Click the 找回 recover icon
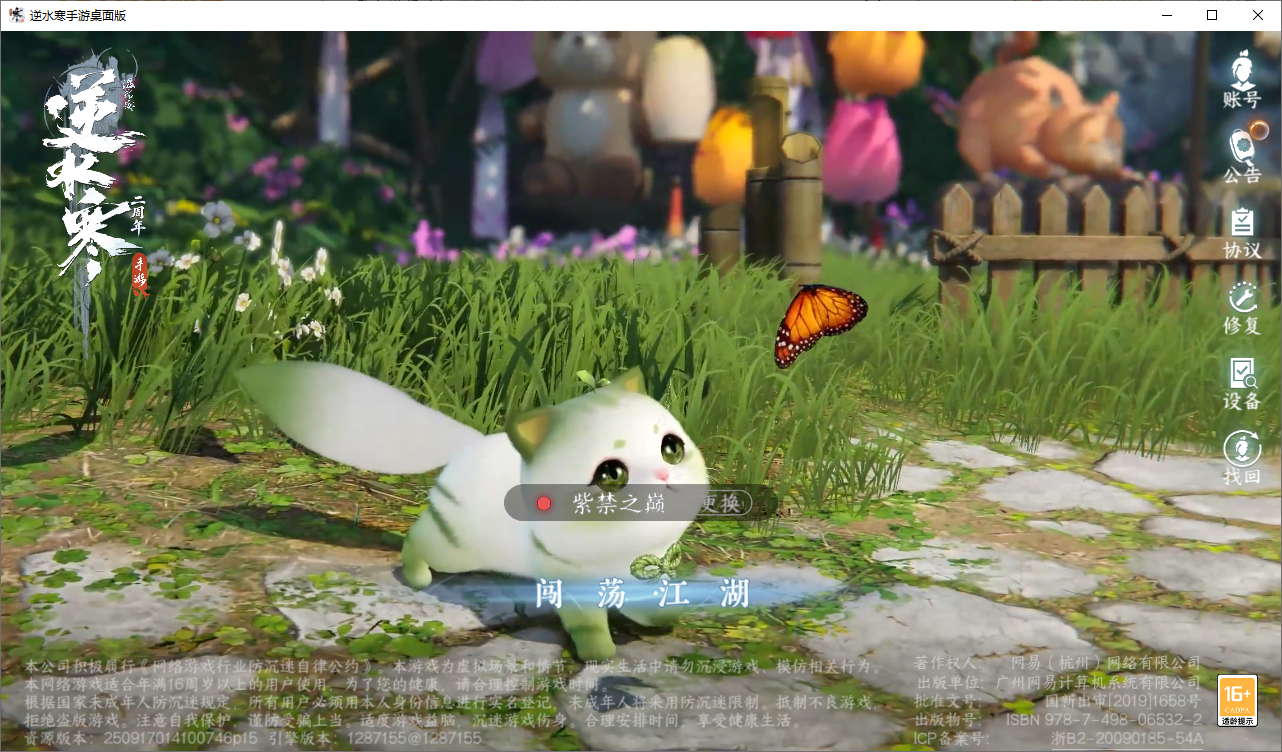Image resolution: width=1282 pixels, height=752 pixels. pos(1242,459)
